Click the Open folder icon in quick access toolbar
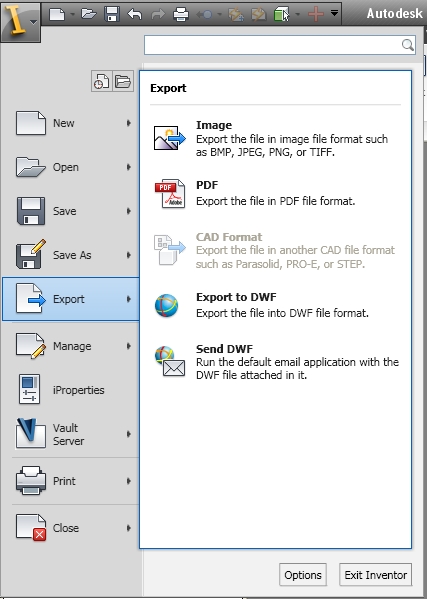Screen dimensions: 427x599 89,15
